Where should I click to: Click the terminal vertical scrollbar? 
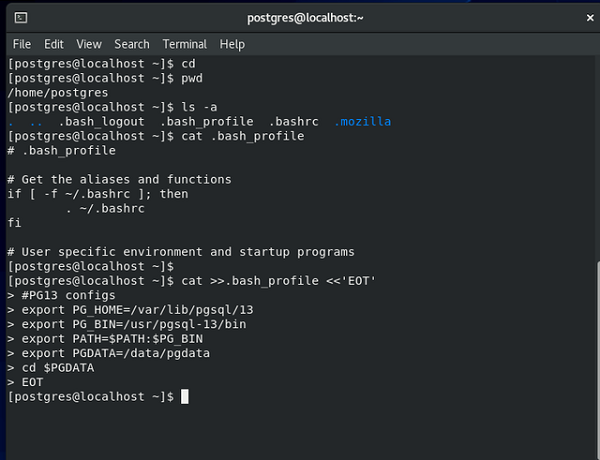pyautogui.click(x=598, y=360)
